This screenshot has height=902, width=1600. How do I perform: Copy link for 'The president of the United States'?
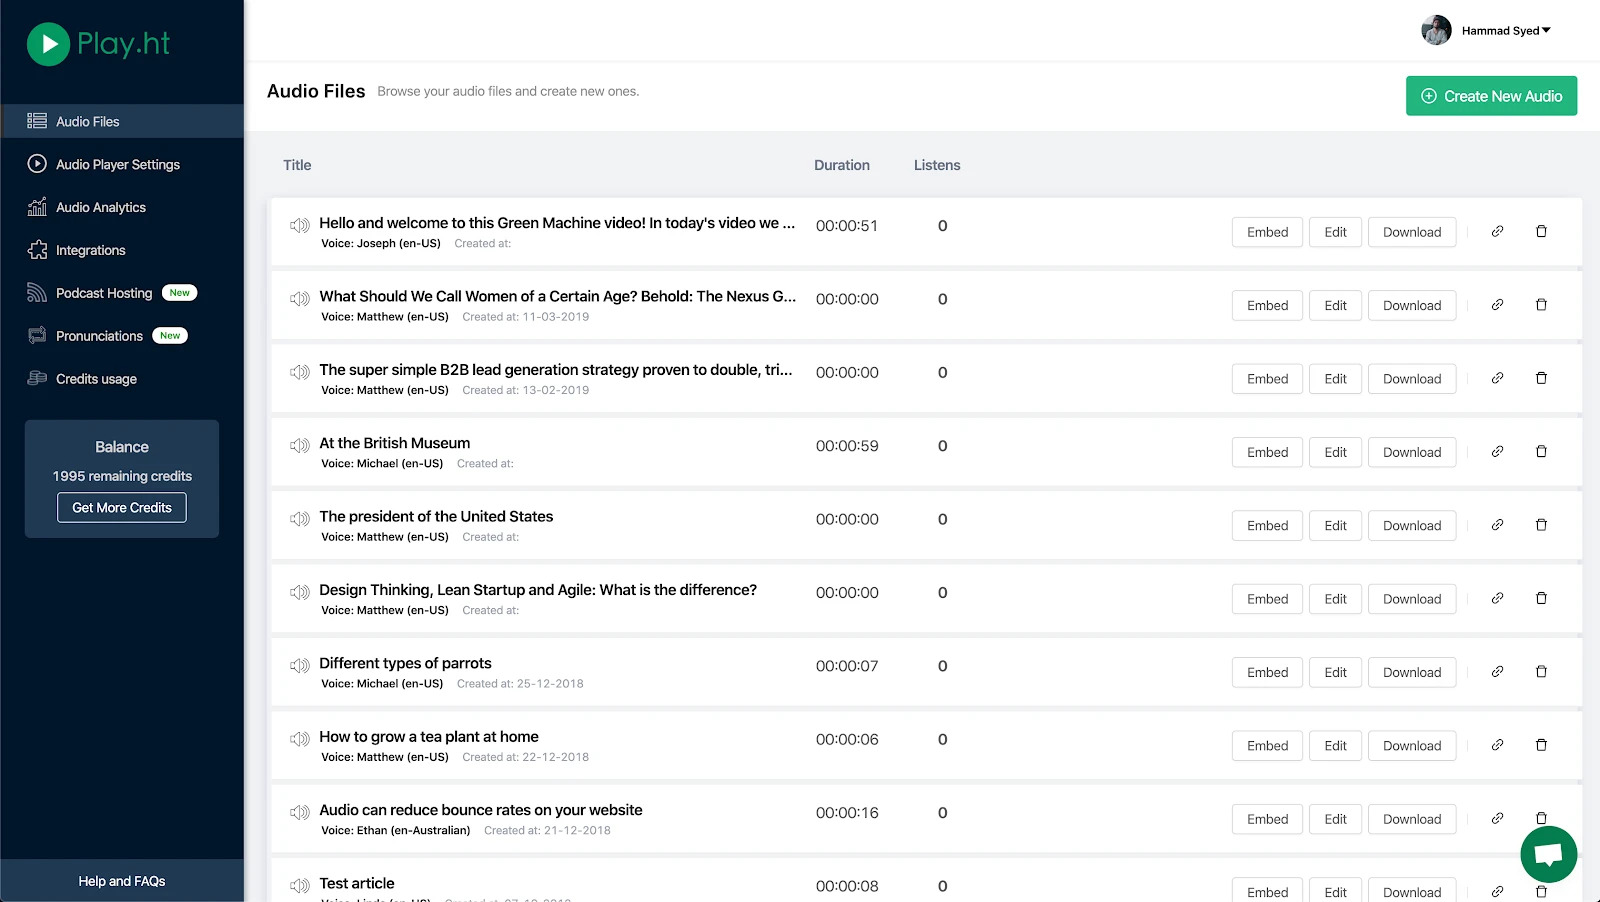coord(1497,525)
